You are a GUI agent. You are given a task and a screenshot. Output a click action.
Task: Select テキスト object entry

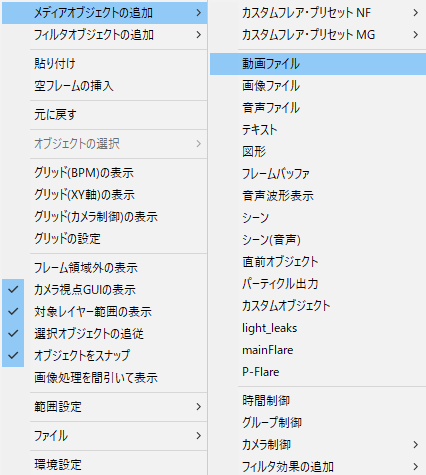click(318, 130)
